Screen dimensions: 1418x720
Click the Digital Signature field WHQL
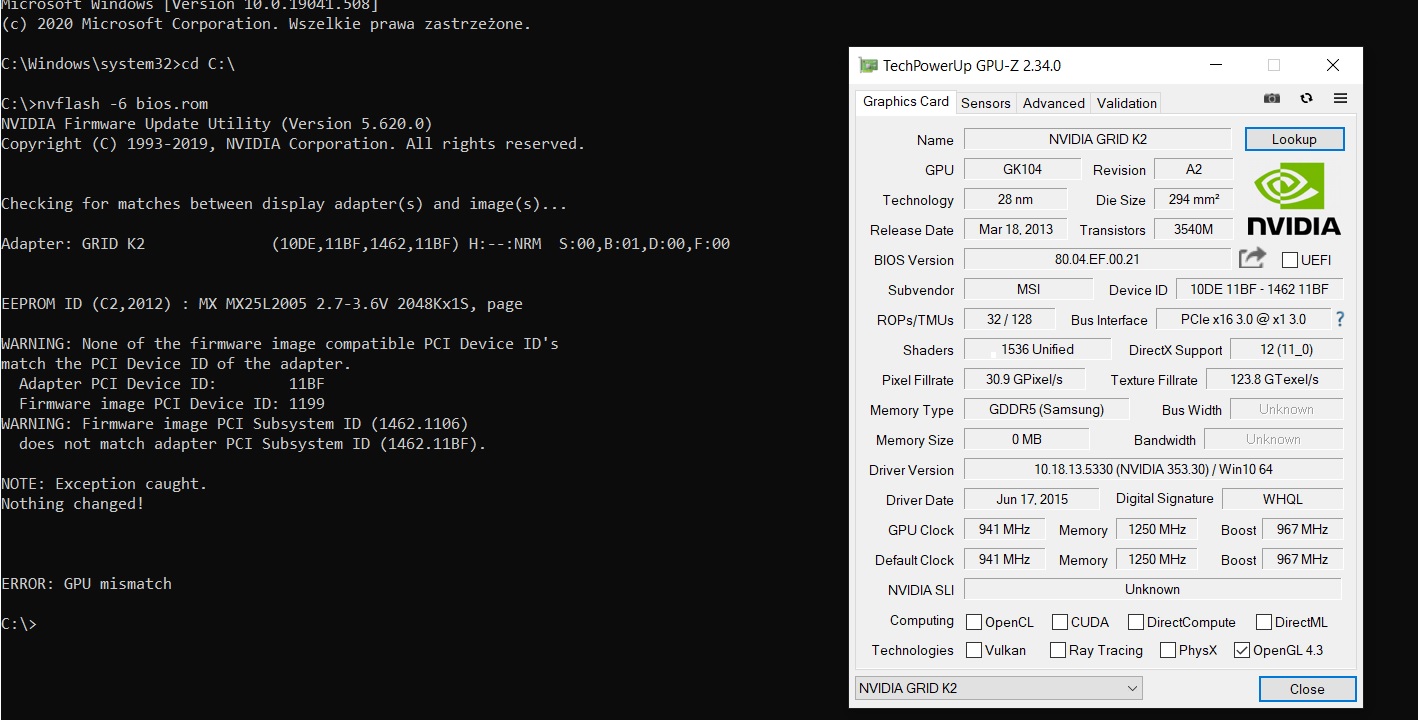tap(1282, 499)
